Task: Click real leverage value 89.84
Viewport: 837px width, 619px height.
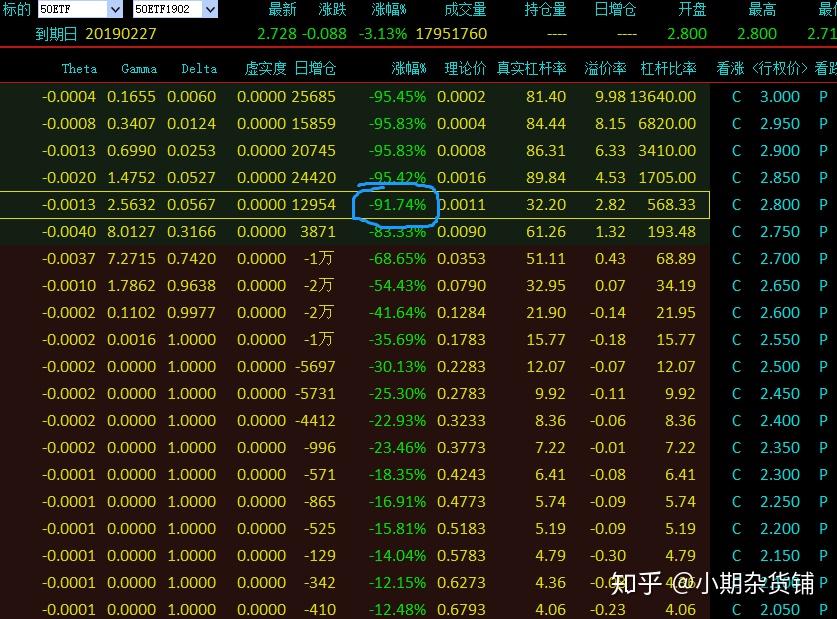Action: pos(546,178)
